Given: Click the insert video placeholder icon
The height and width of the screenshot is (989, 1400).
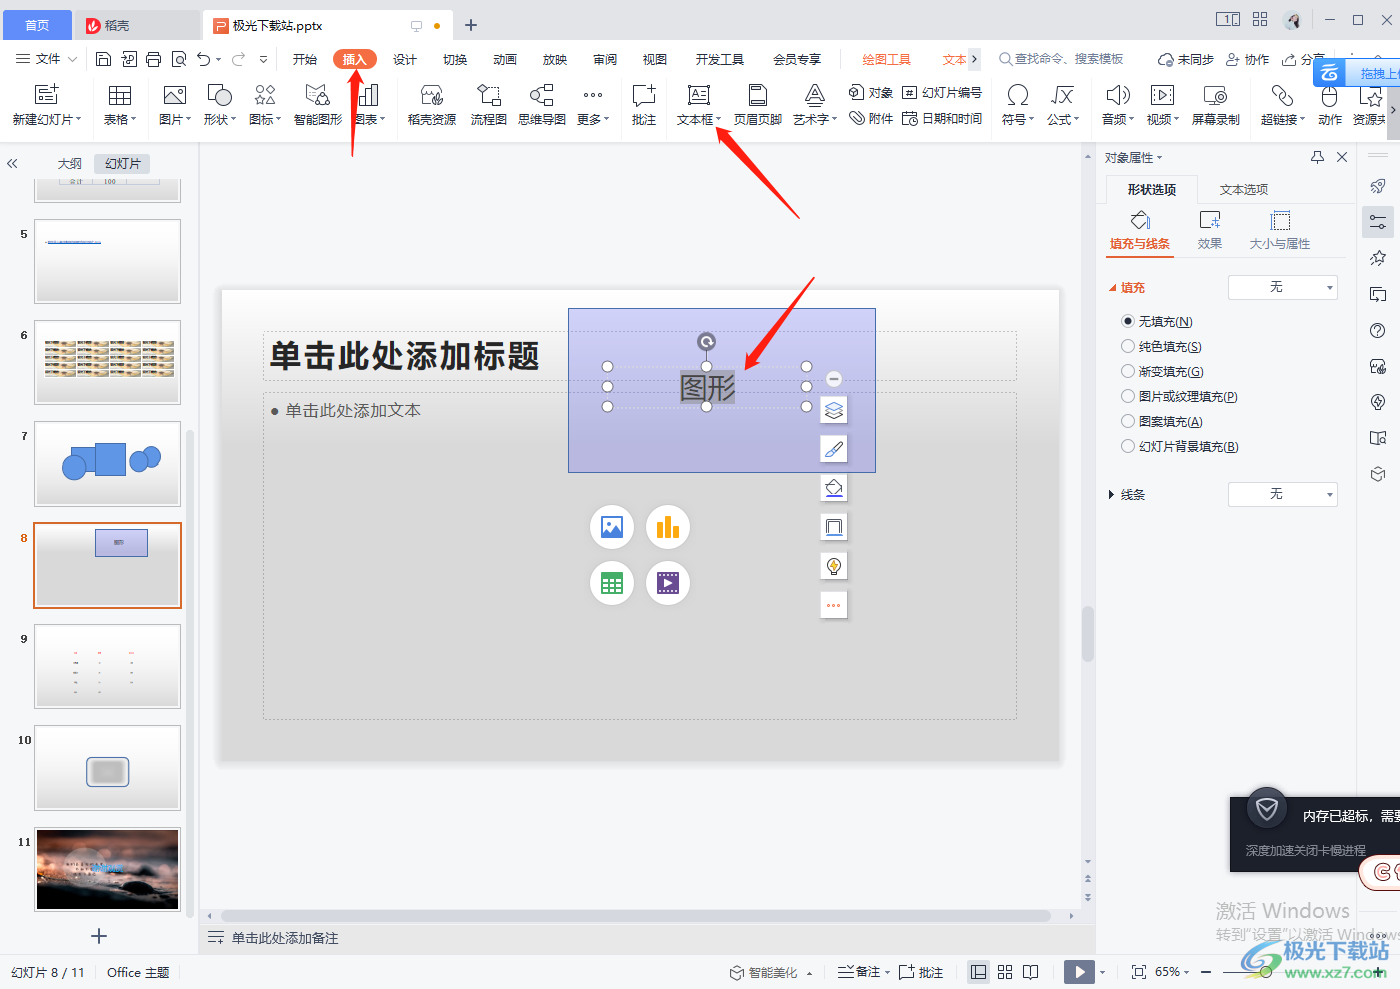Looking at the screenshot, I should coord(668,583).
